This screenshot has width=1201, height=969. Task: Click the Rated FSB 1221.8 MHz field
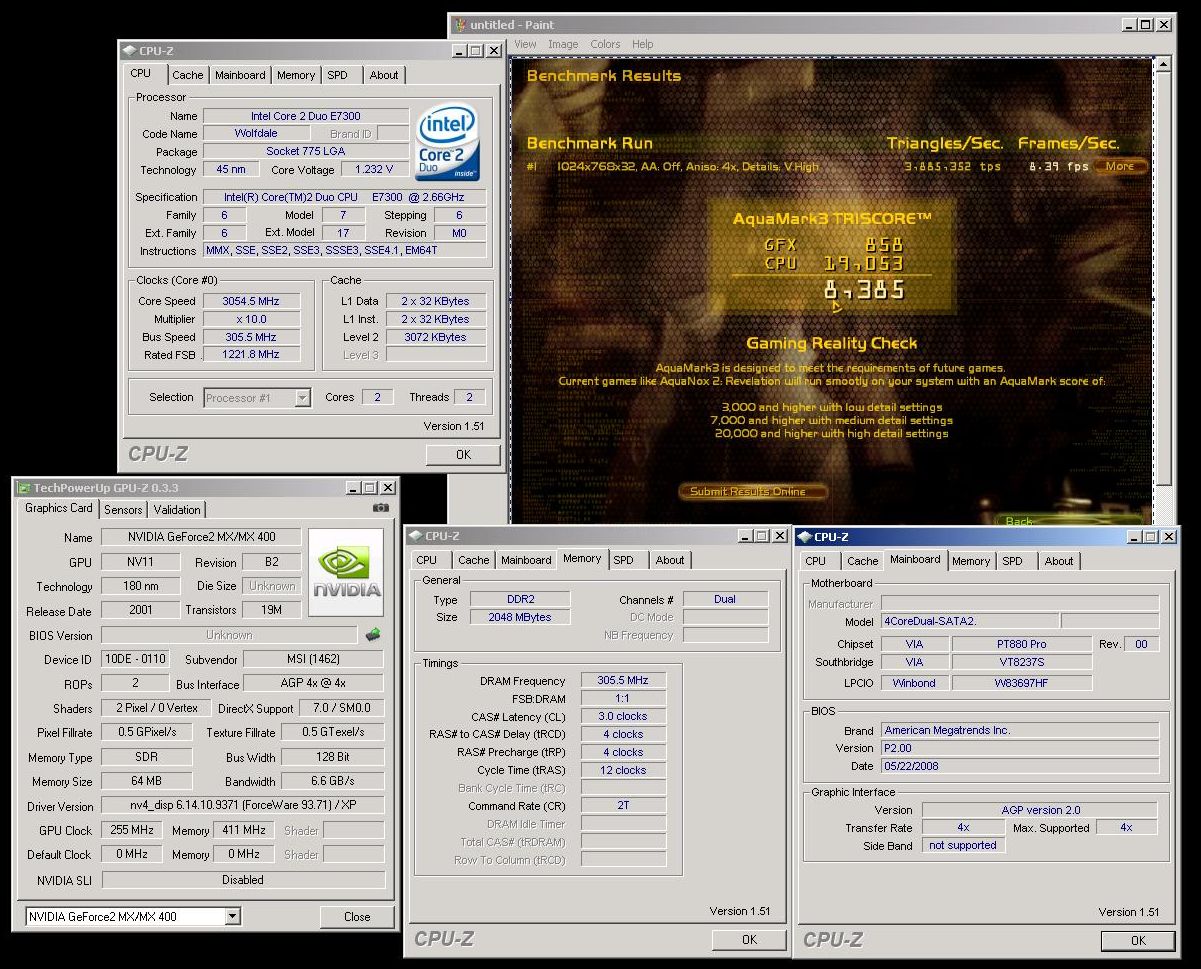pos(251,354)
